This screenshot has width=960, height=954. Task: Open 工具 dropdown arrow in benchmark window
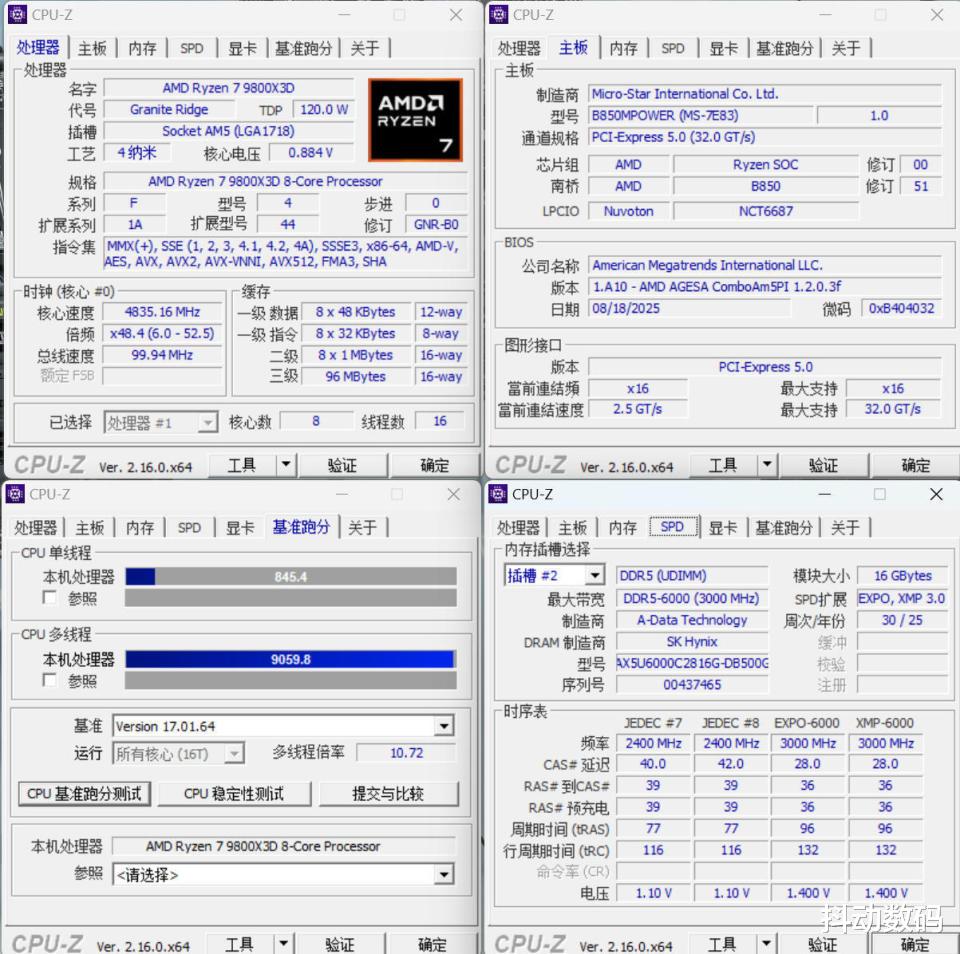pyautogui.click(x=283, y=944)
